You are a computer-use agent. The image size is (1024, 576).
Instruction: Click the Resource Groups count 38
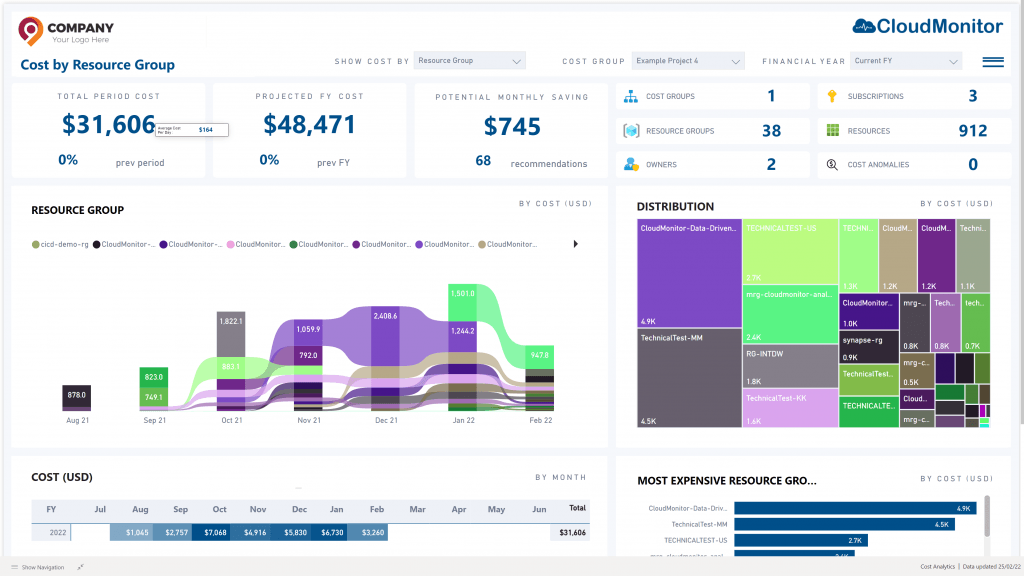click(x=771, y=131)
